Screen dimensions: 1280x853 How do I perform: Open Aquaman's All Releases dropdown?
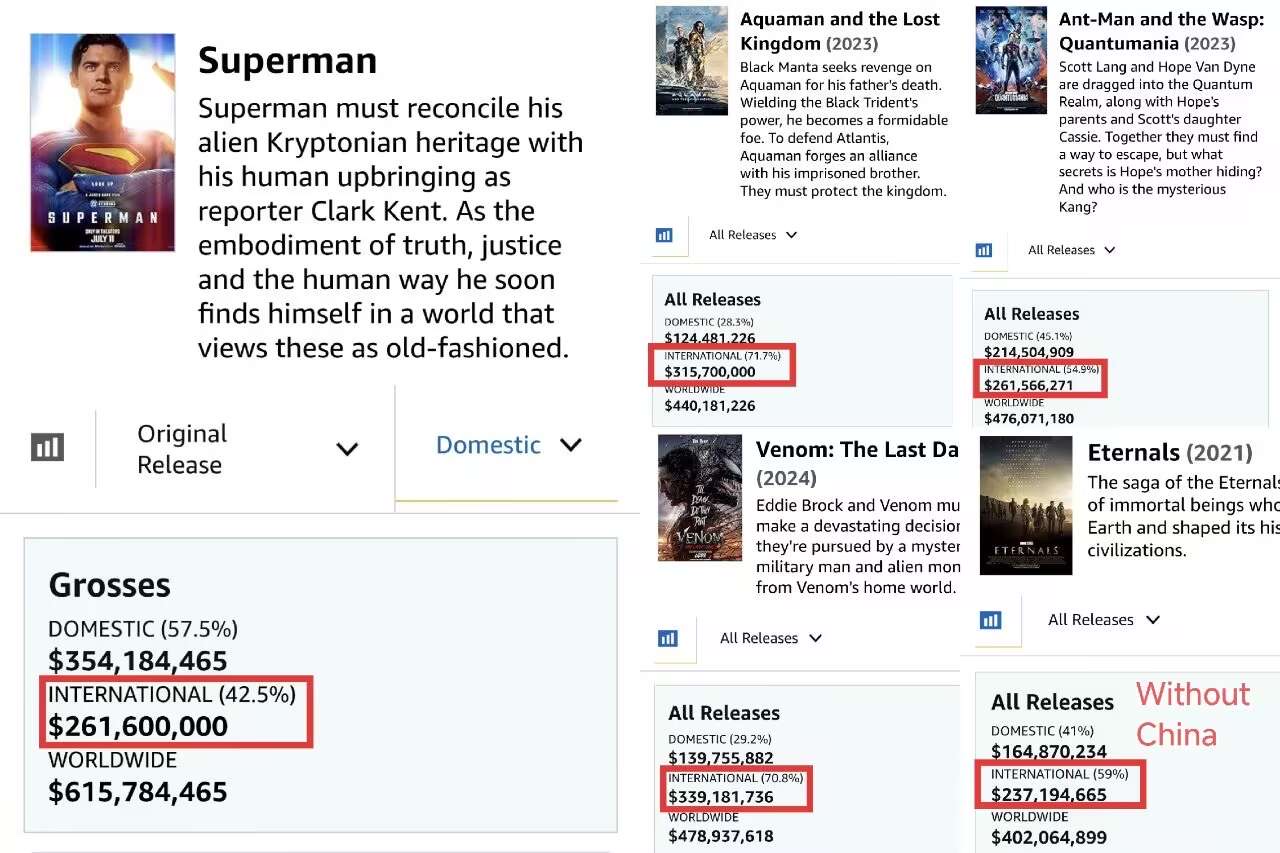point(753,235)
